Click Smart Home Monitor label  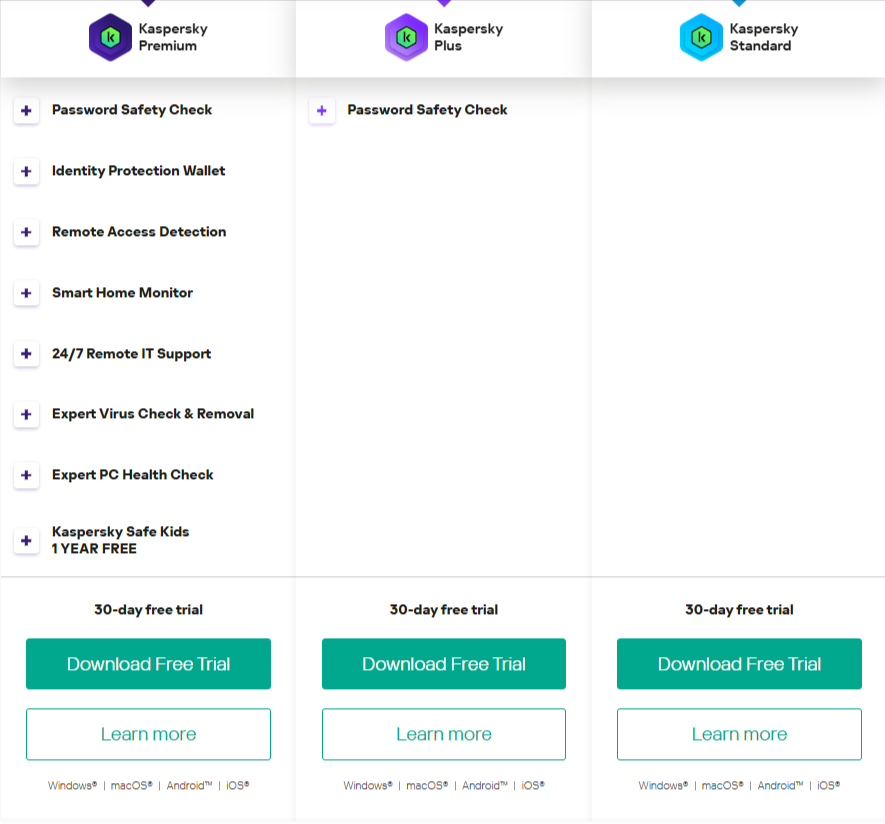pyautogui.click(x=122, y=292)
